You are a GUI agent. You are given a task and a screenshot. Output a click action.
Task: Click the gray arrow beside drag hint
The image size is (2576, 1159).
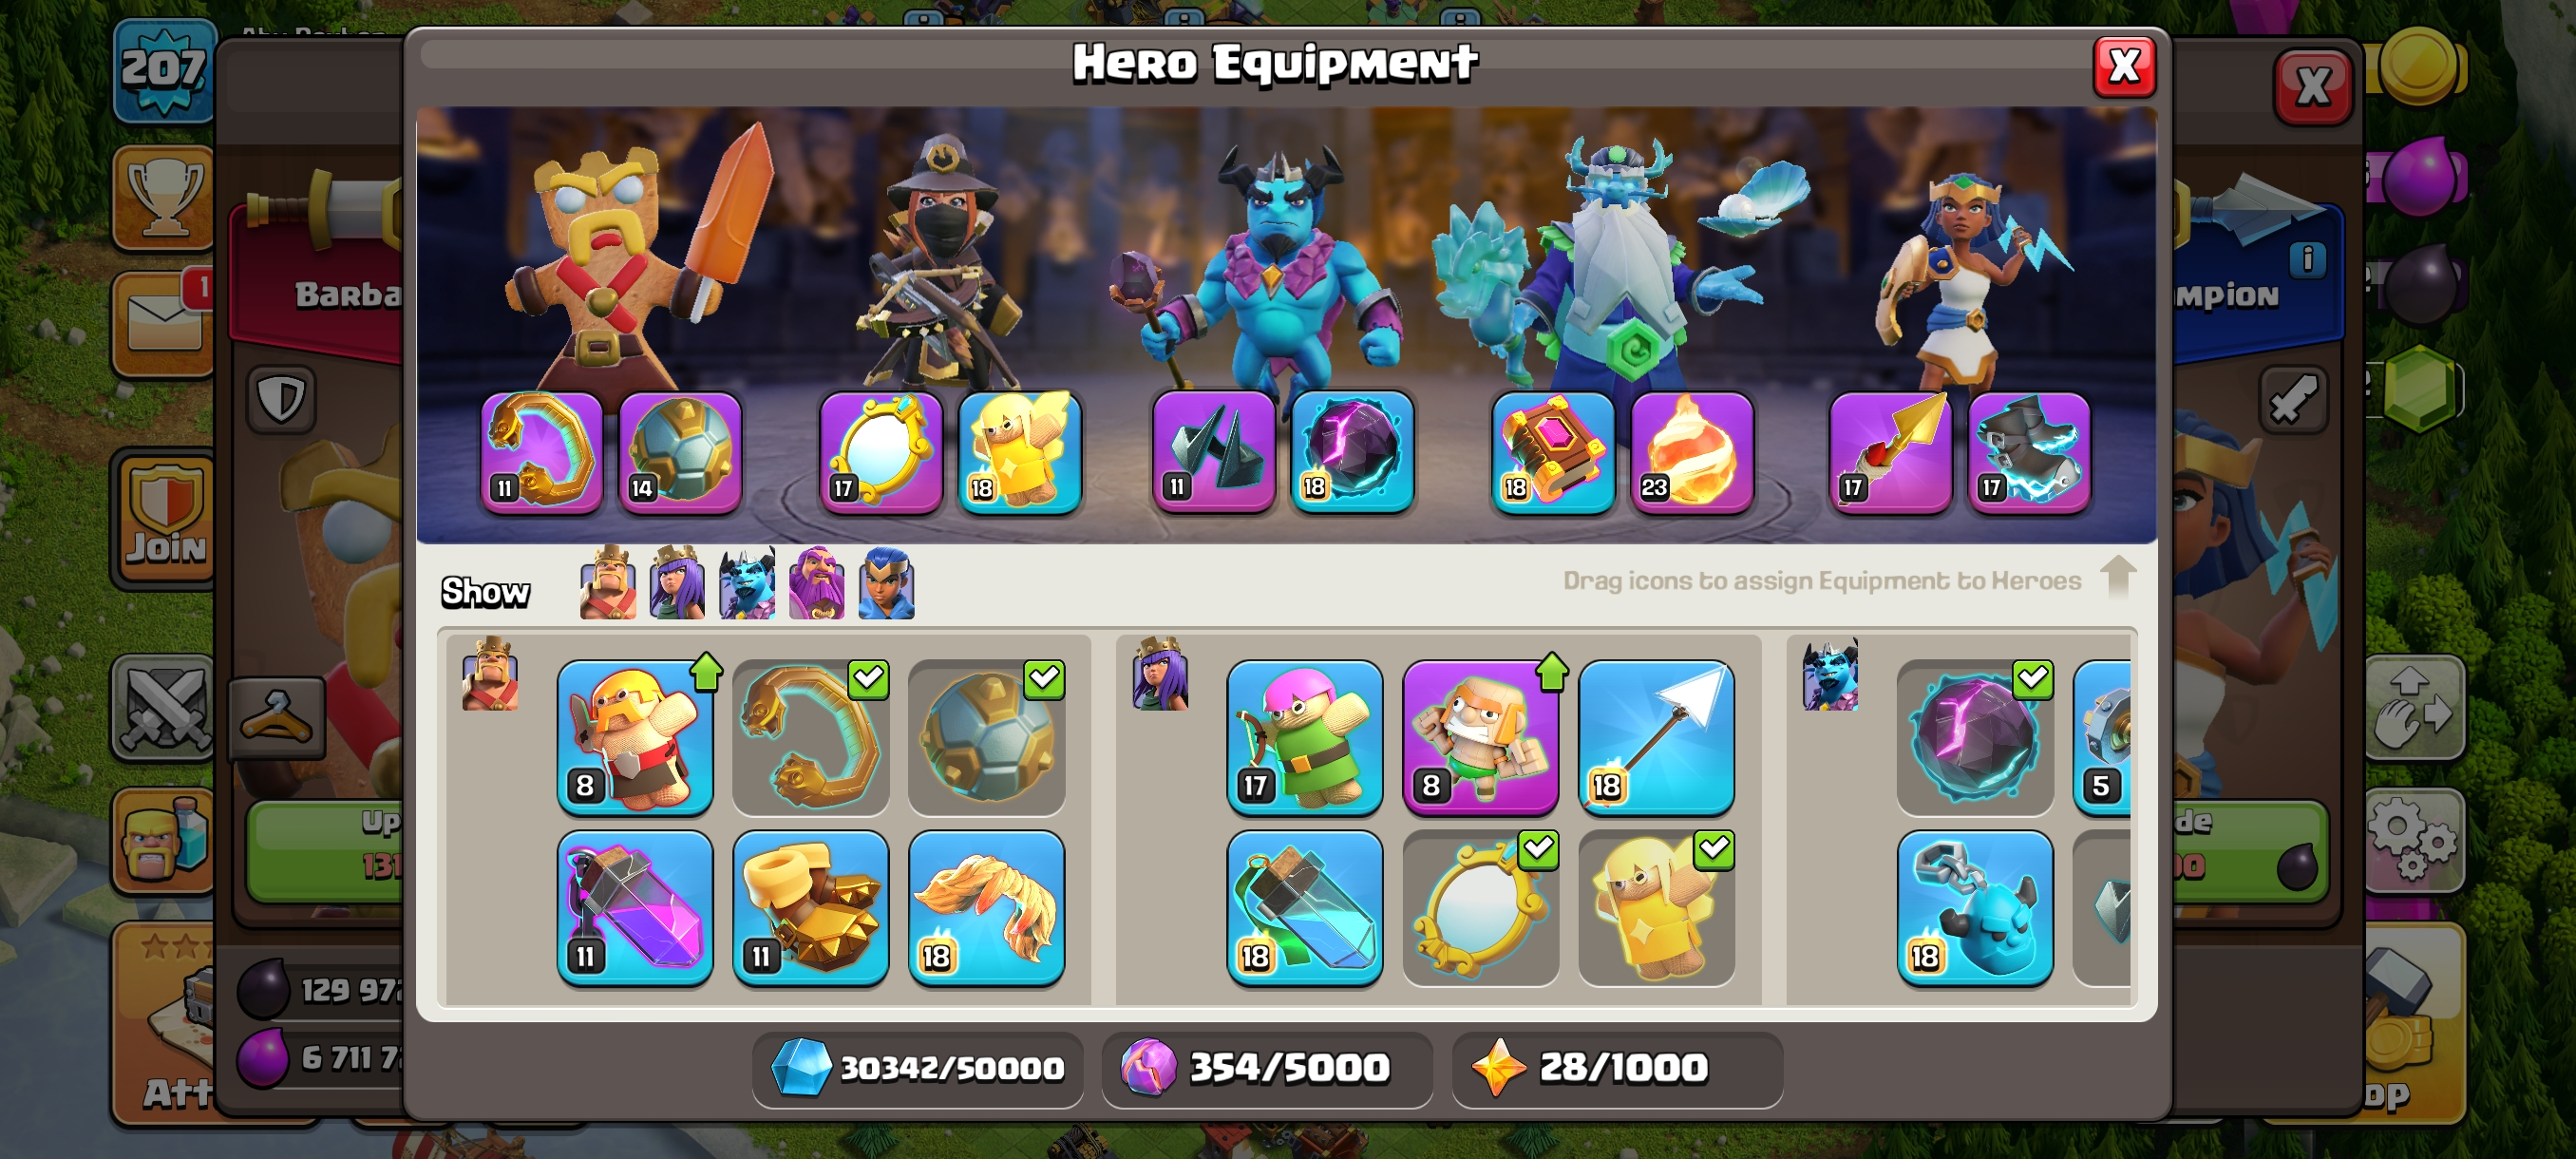(2117, 576)
